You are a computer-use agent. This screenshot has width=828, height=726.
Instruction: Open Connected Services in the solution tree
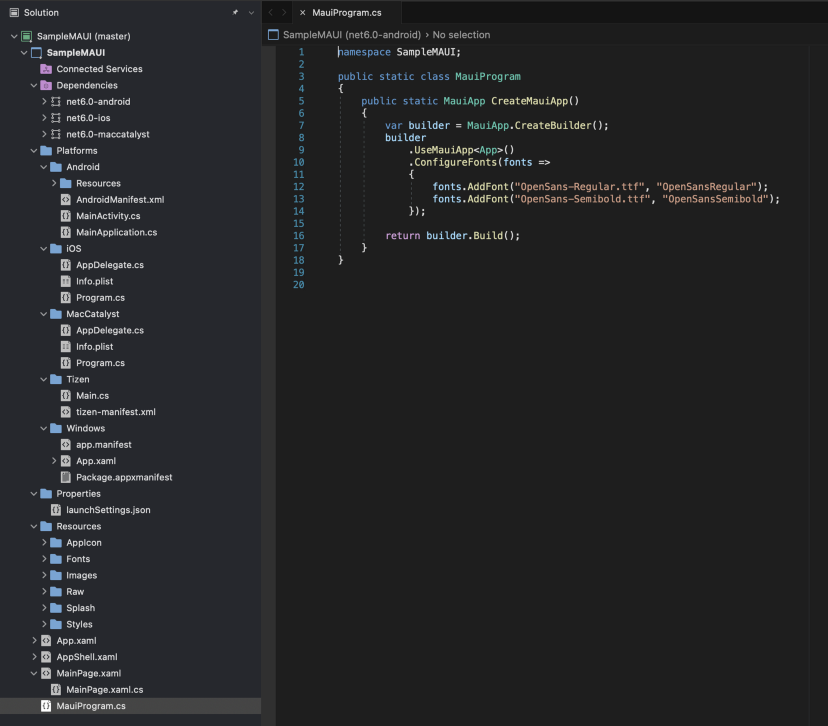(99, 69)
